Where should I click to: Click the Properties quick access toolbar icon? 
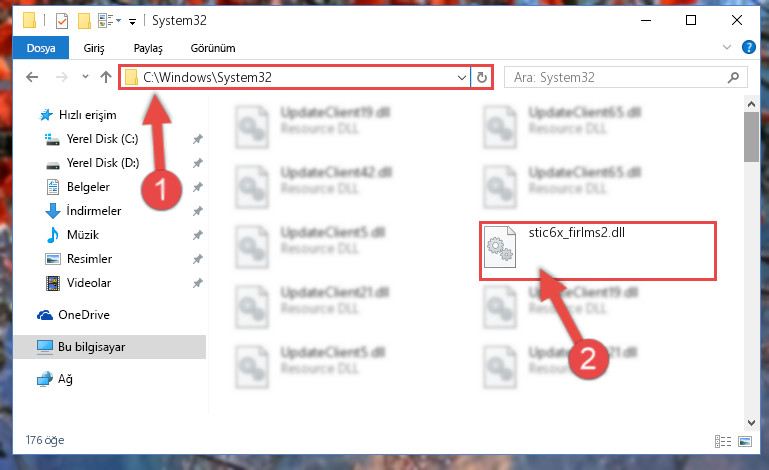[x=62, y=21]
